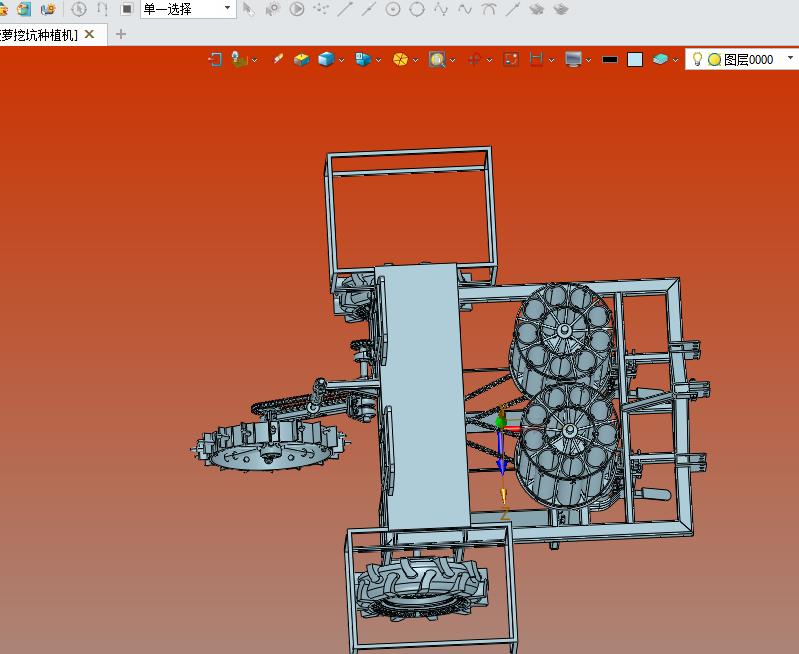Image resolution: width=799 pixels, height=654 pixels.
Task: Click the lamp scene icon in view toolbar
Action: coord(238,60)
